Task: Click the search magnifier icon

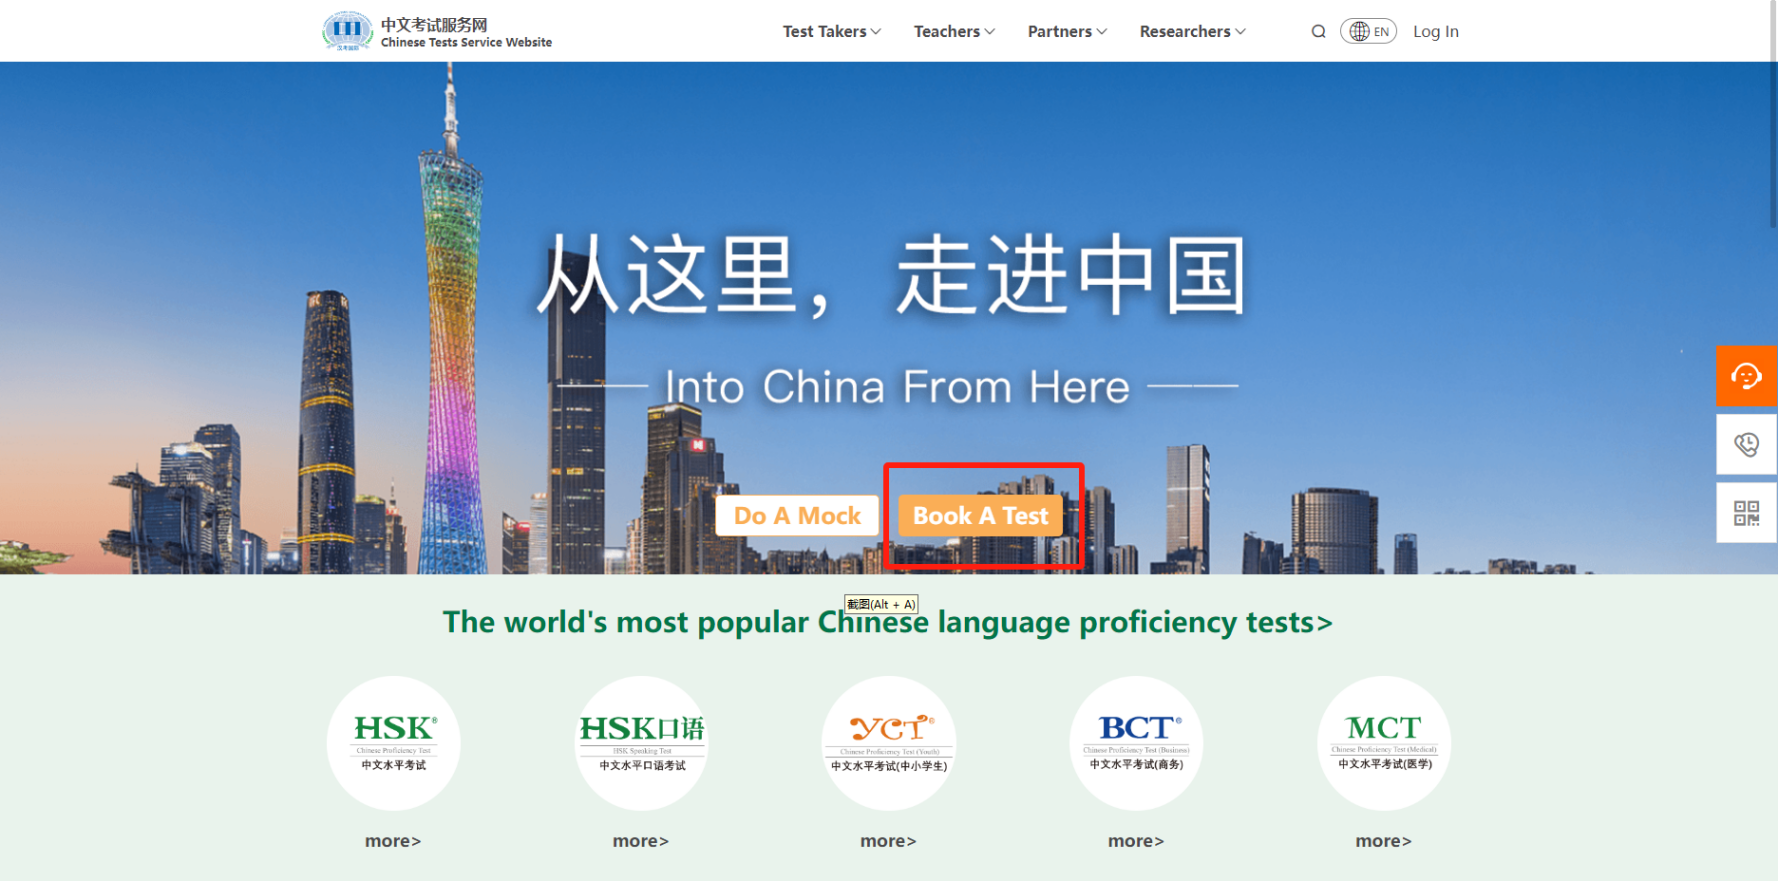Action: tap(1318, 32)
